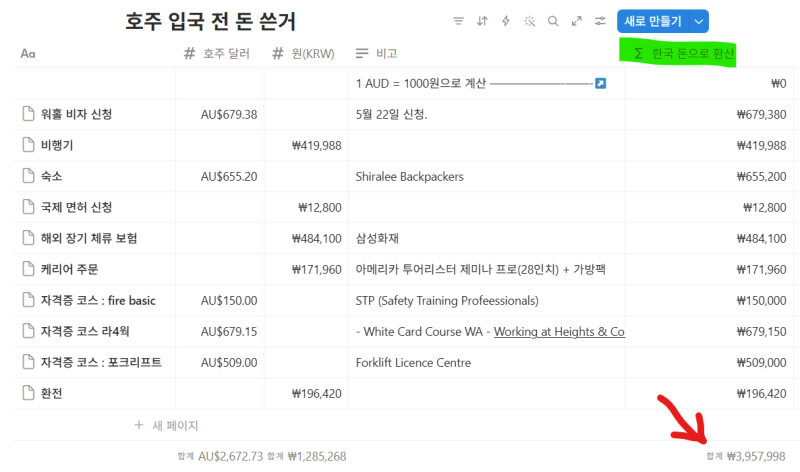
Task: Click the AI sparkle icon in toolbar
Action: 530,21
